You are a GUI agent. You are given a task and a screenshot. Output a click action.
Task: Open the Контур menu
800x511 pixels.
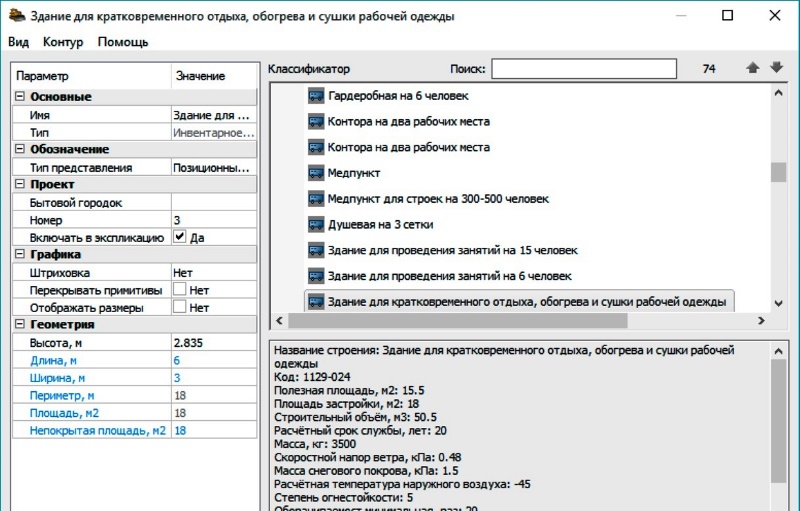coord(63,42)
